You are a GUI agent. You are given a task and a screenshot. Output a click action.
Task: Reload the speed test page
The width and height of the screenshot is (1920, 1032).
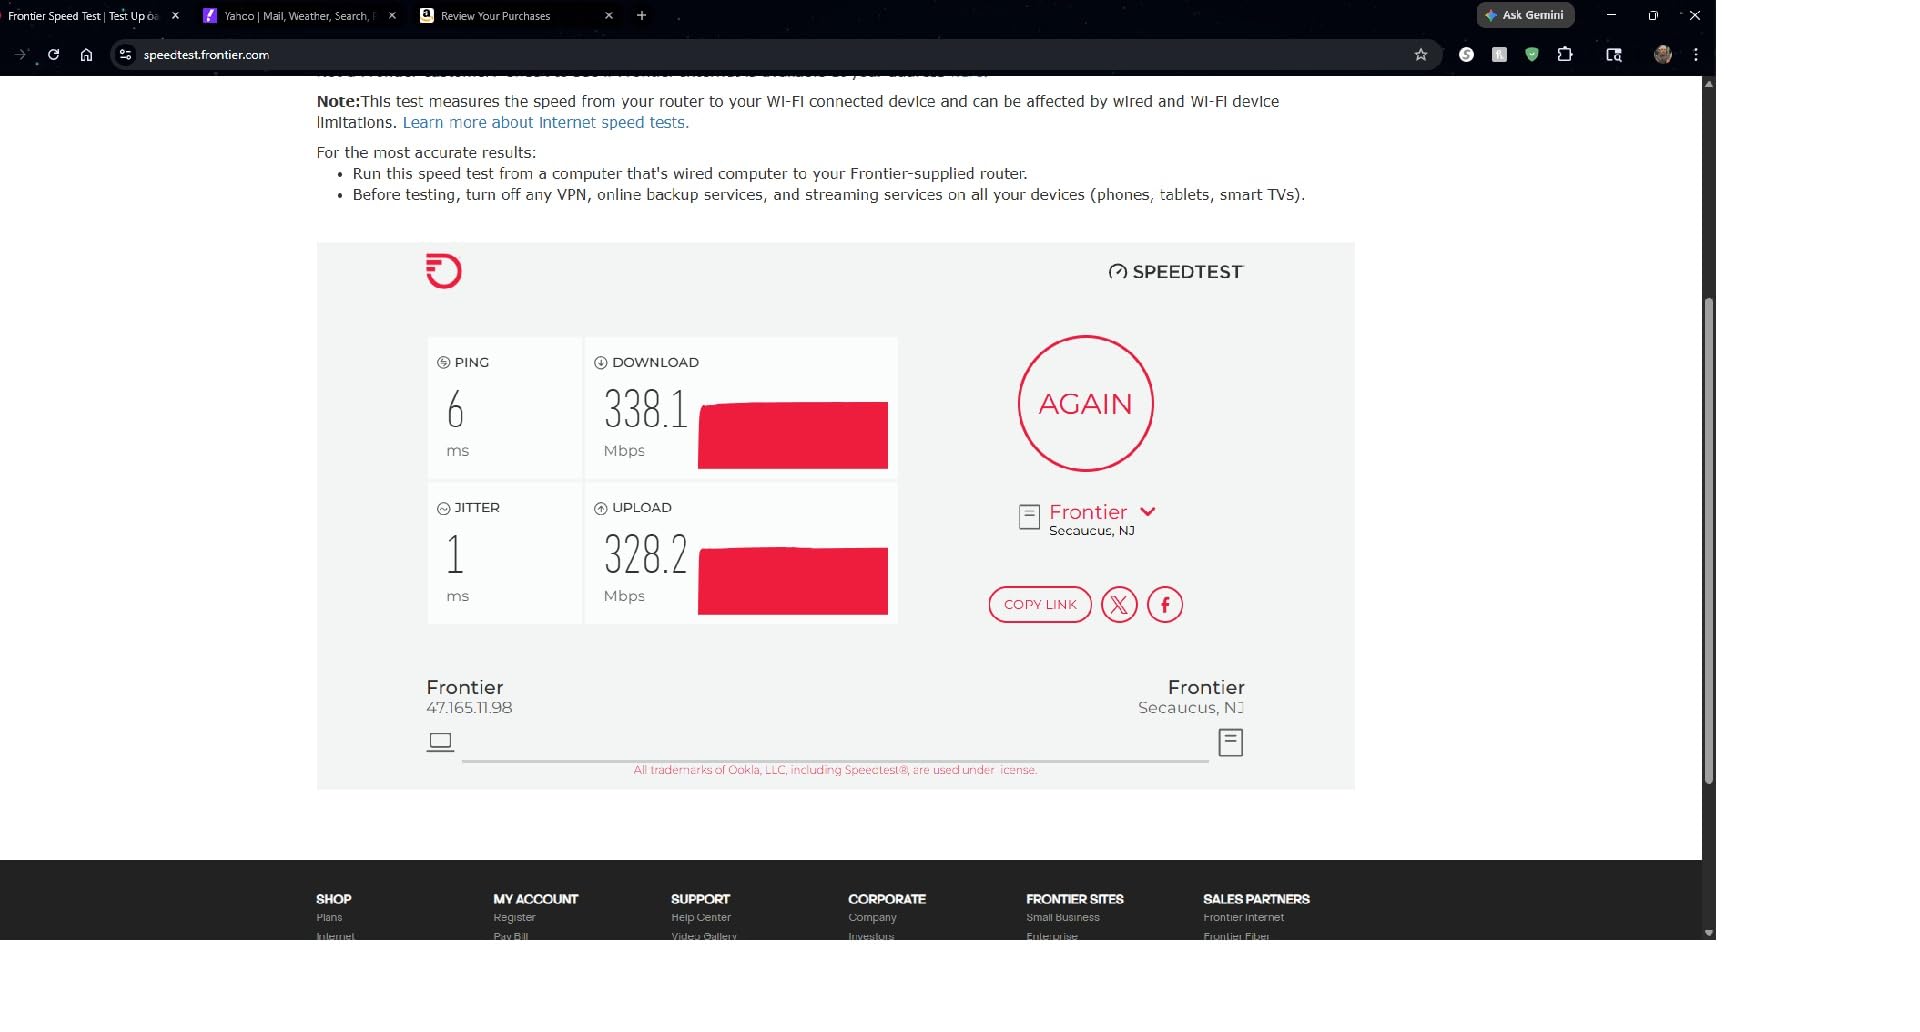point(54,55)
